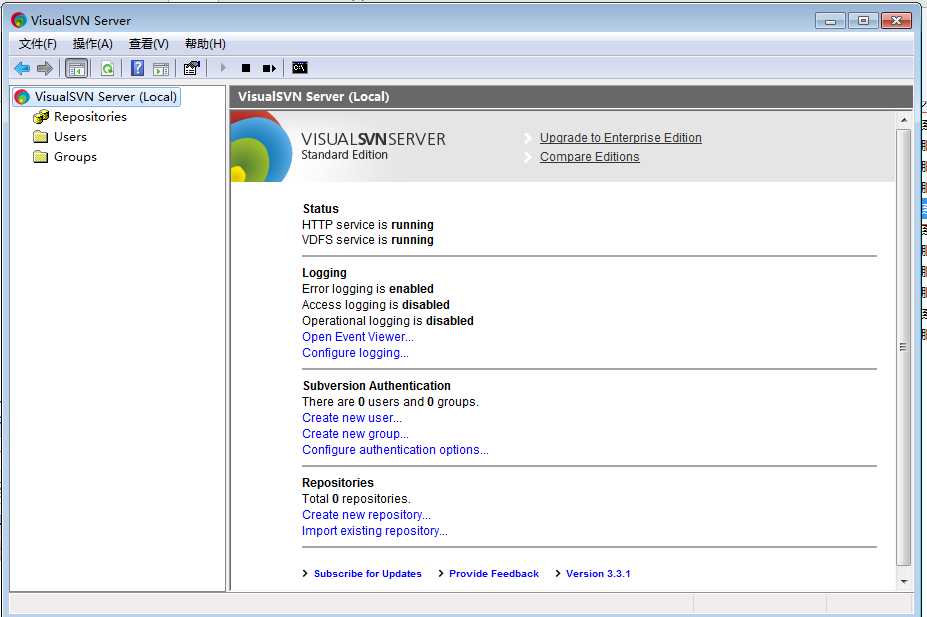
Task: Click 'Total 0 repositories' text
Action: (356, 499)
